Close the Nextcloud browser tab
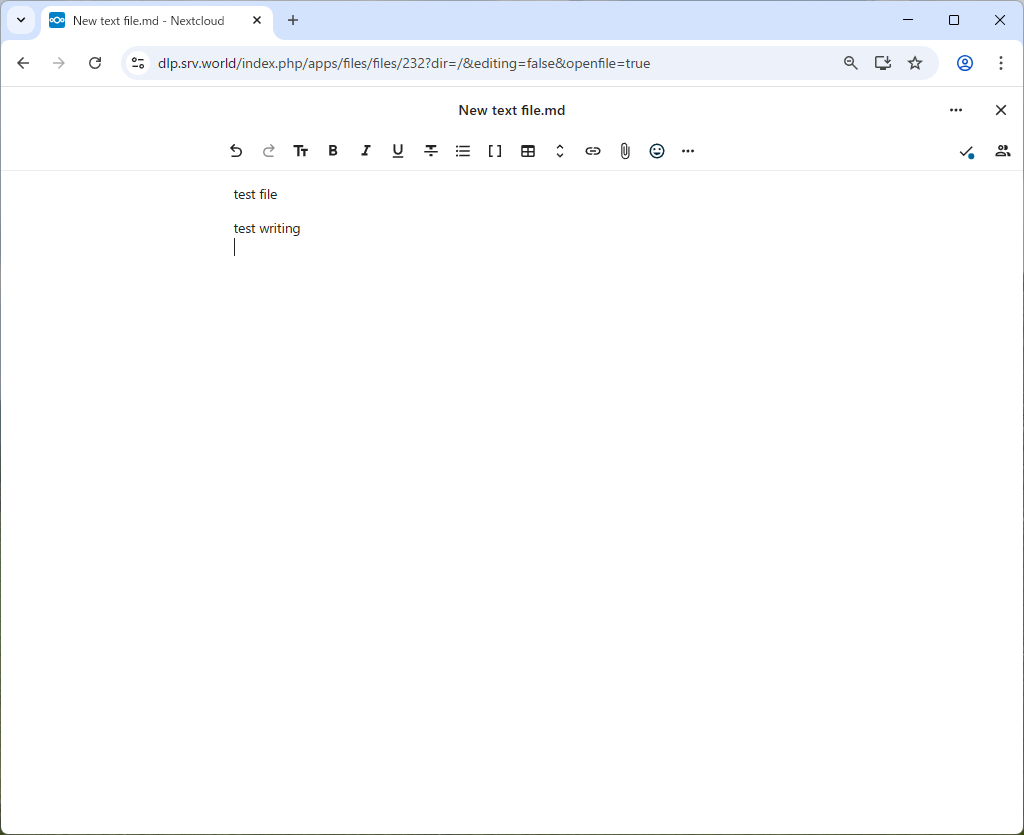Screen dimensions: 1024x835 tap(257, 20)
